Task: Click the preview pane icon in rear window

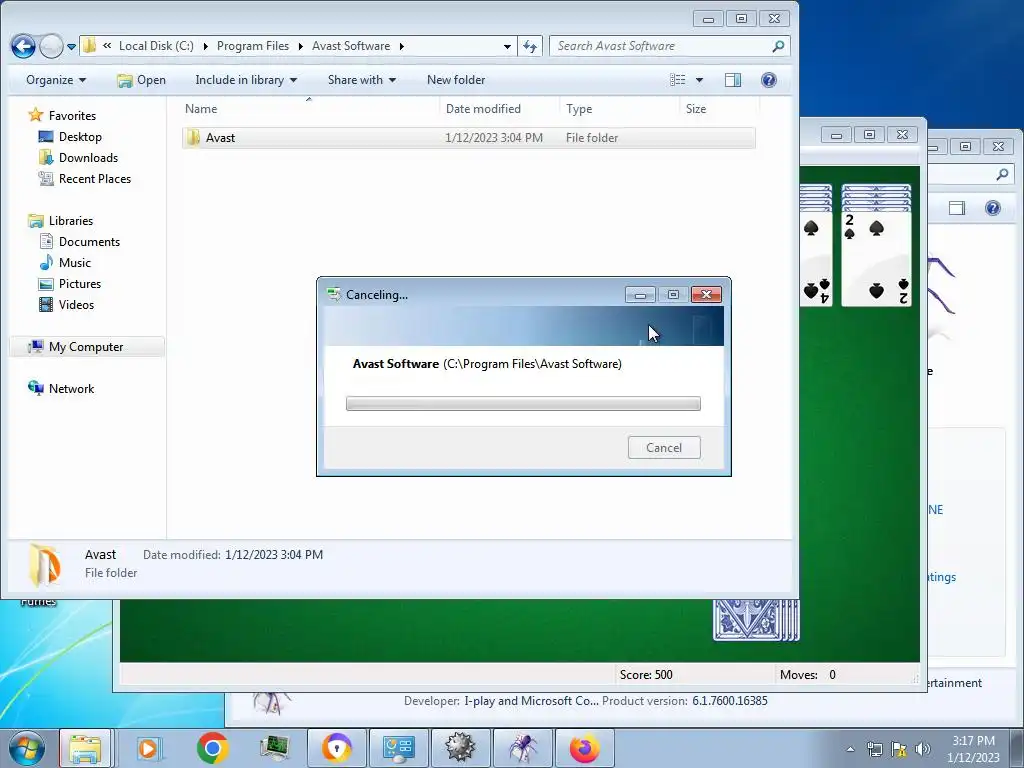Action: (x=957, y=208)
